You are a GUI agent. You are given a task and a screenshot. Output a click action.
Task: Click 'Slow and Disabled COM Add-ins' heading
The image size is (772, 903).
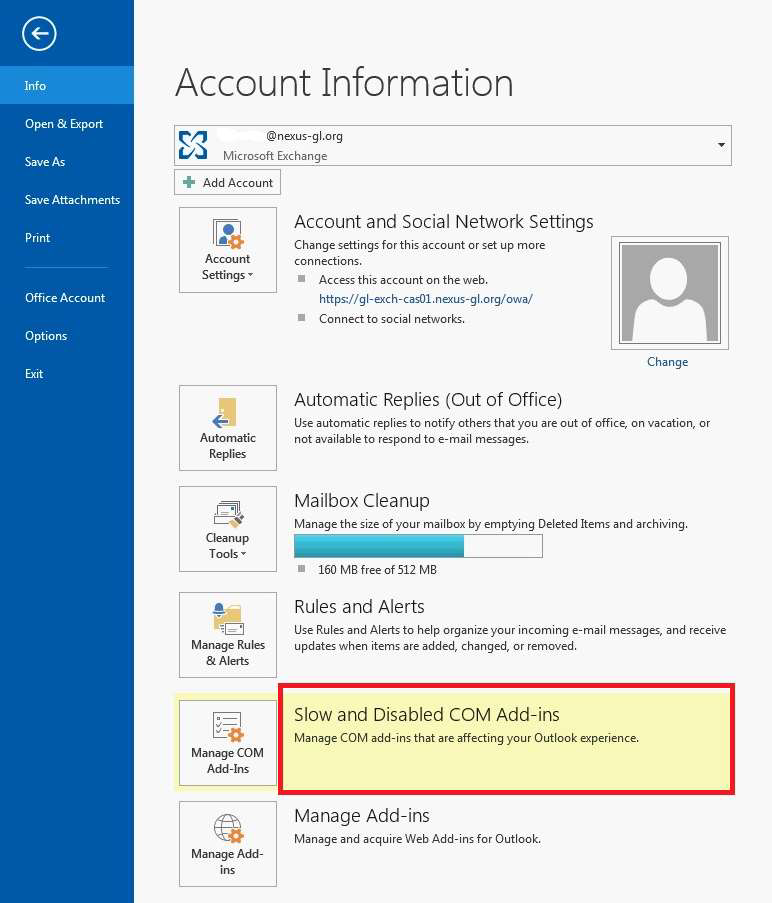click(x=427, y=715)
